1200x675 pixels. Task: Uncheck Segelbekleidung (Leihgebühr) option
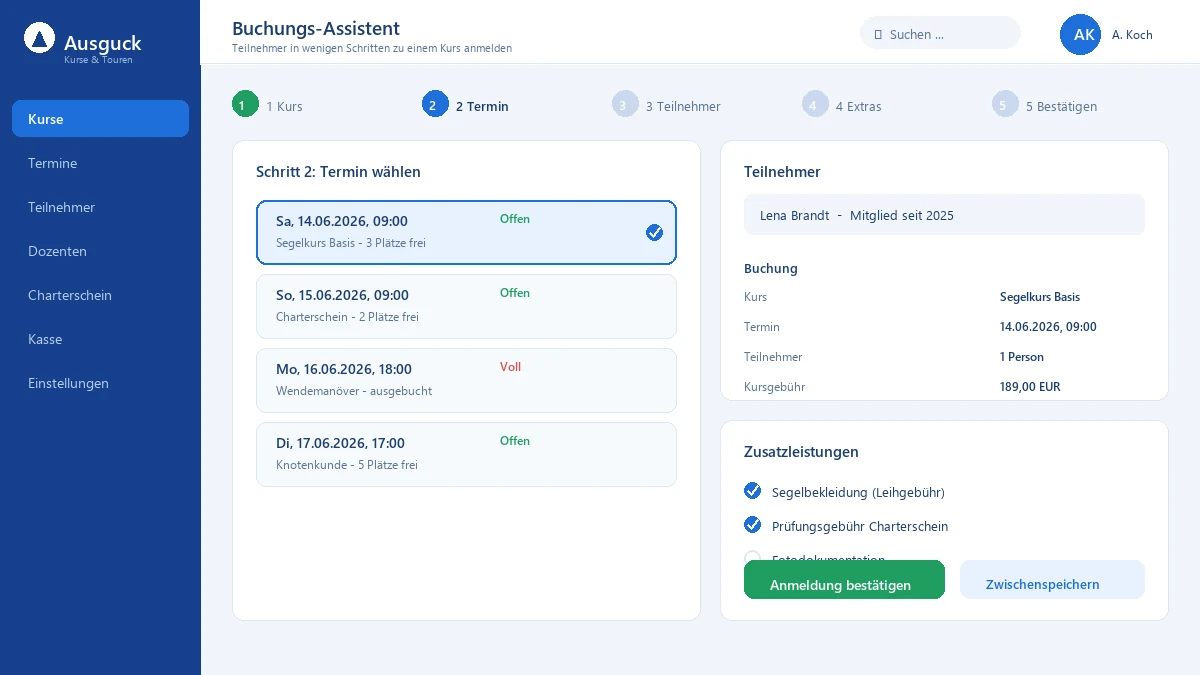point(753,490)
